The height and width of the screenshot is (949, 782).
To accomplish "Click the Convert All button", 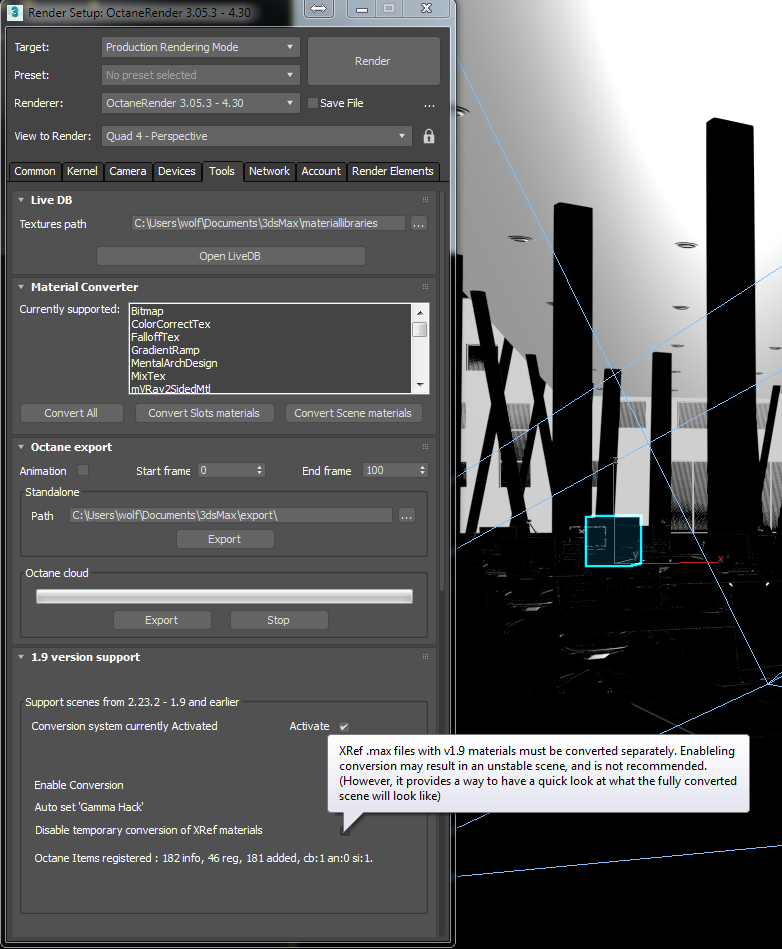I will (71, 413).
